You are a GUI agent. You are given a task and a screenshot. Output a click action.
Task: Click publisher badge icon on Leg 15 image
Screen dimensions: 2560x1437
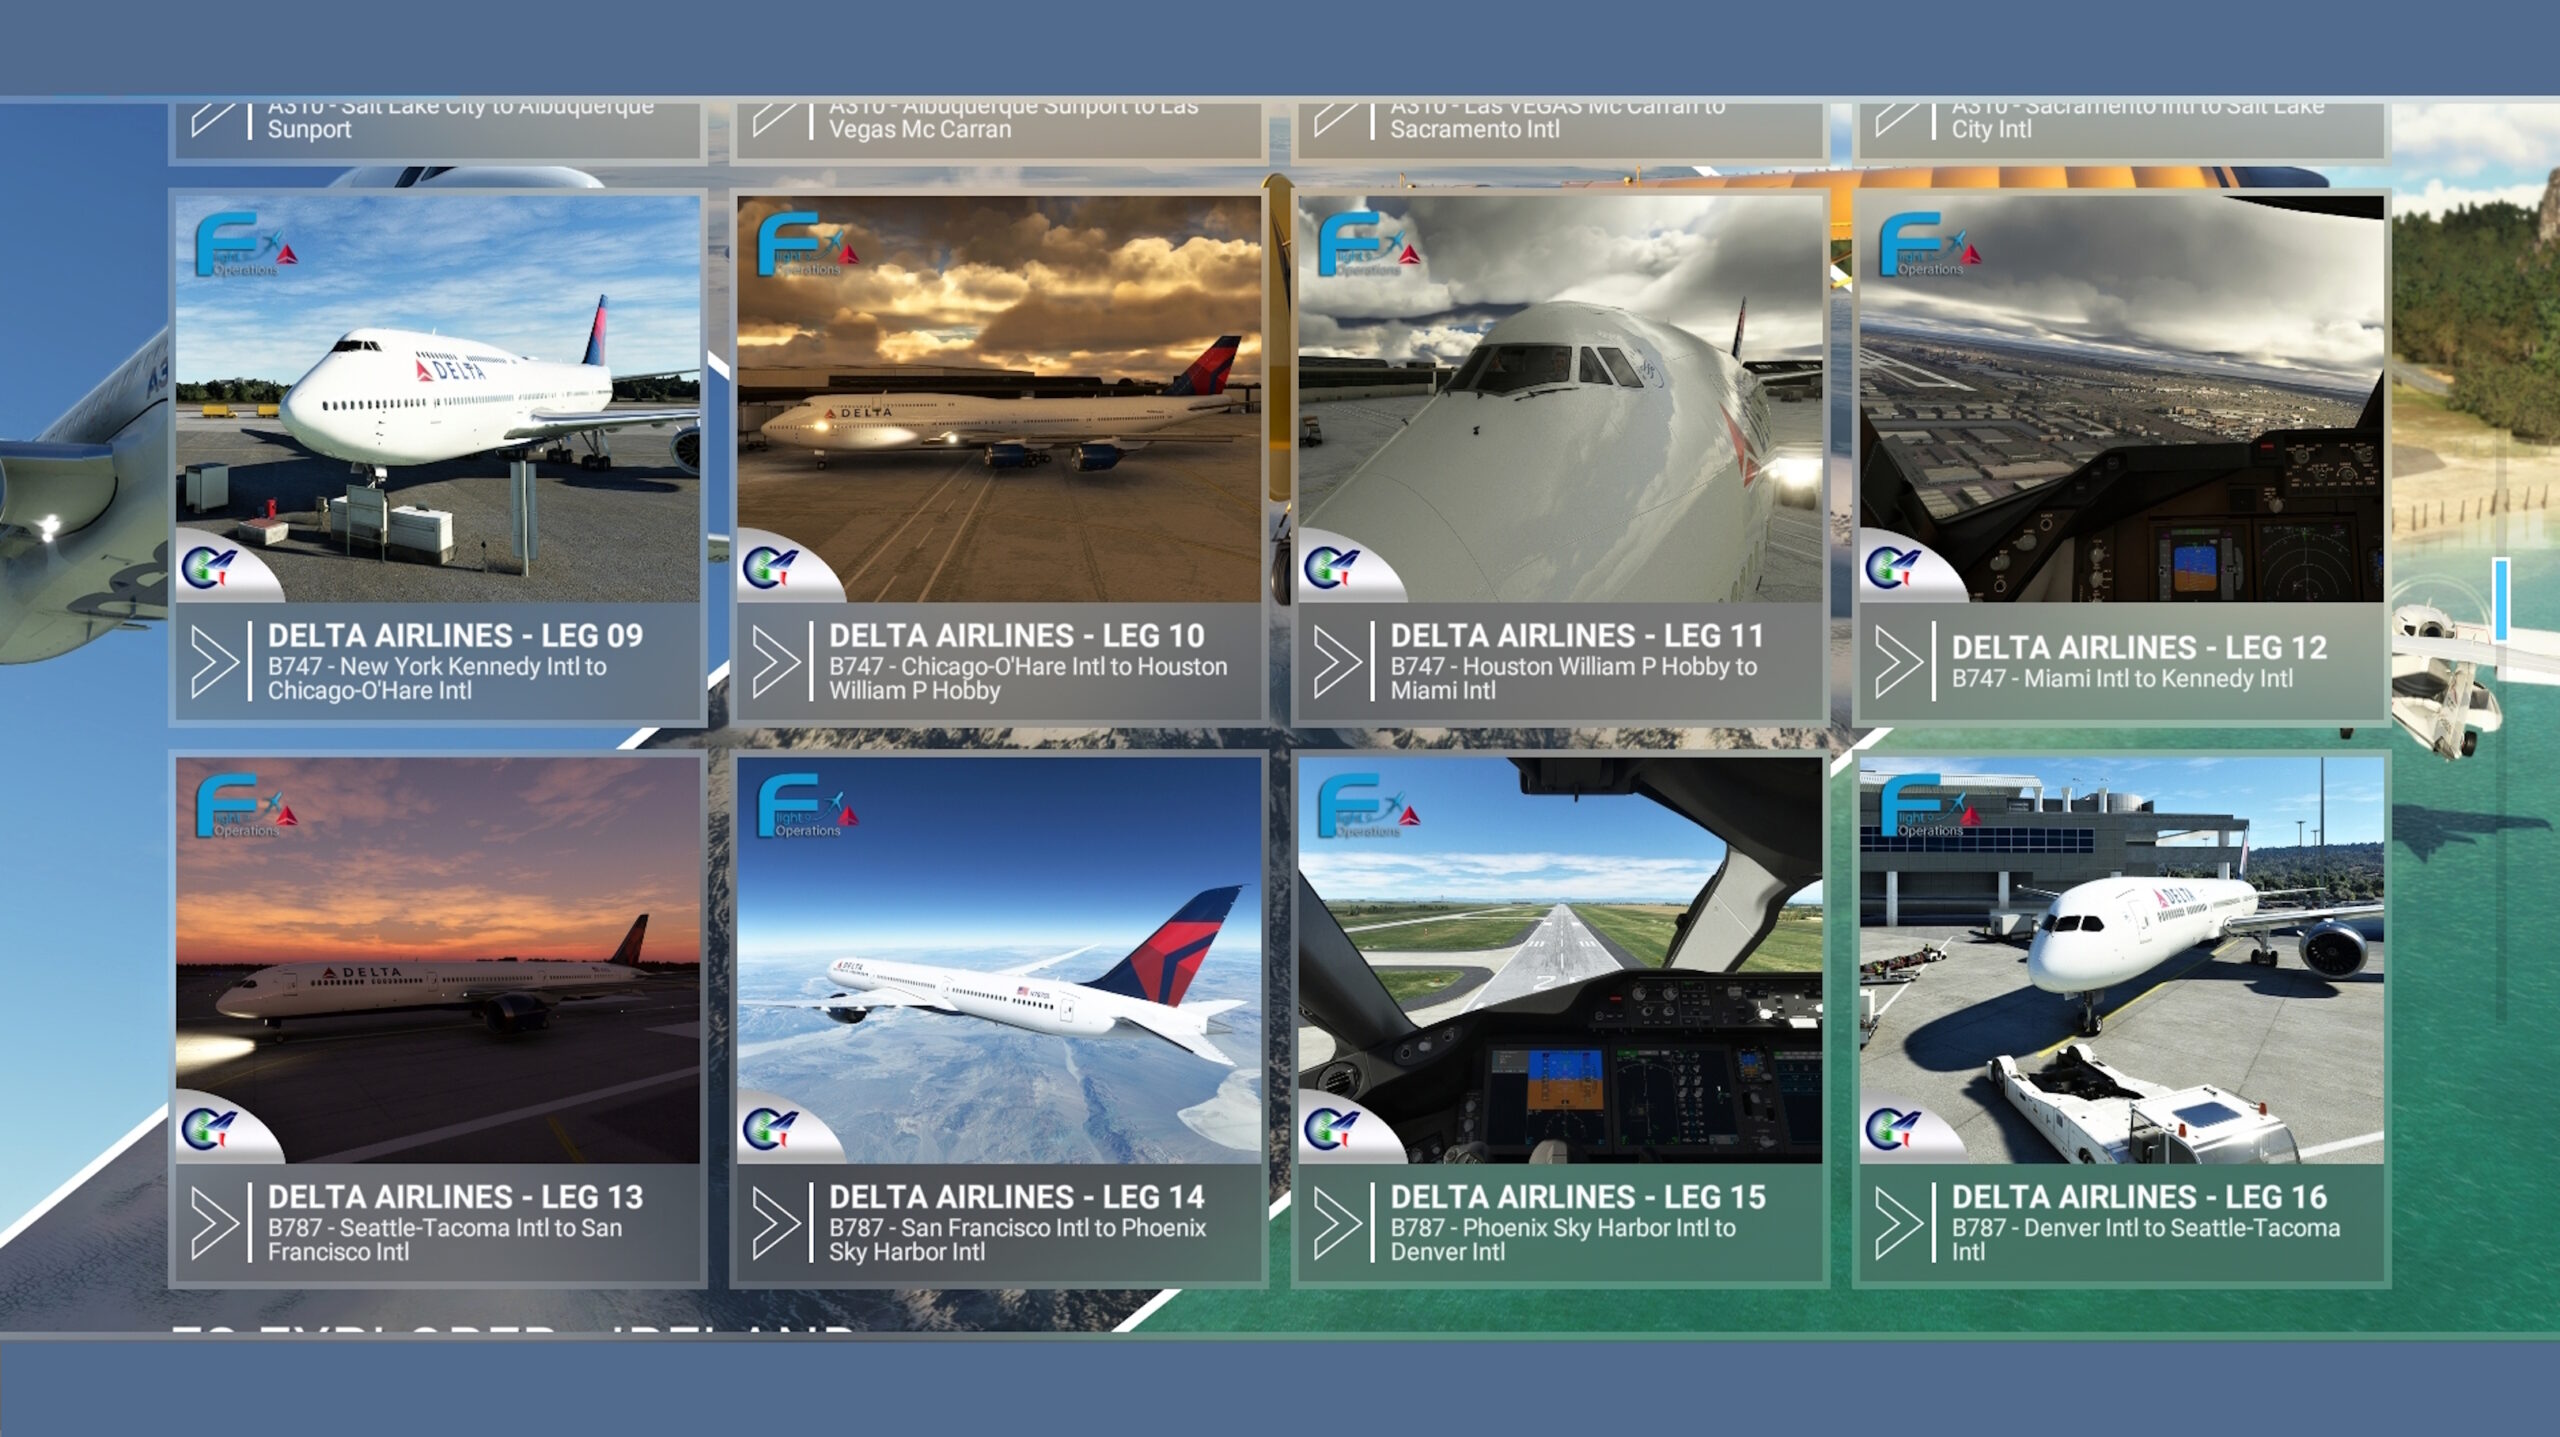[1331, 1129]
